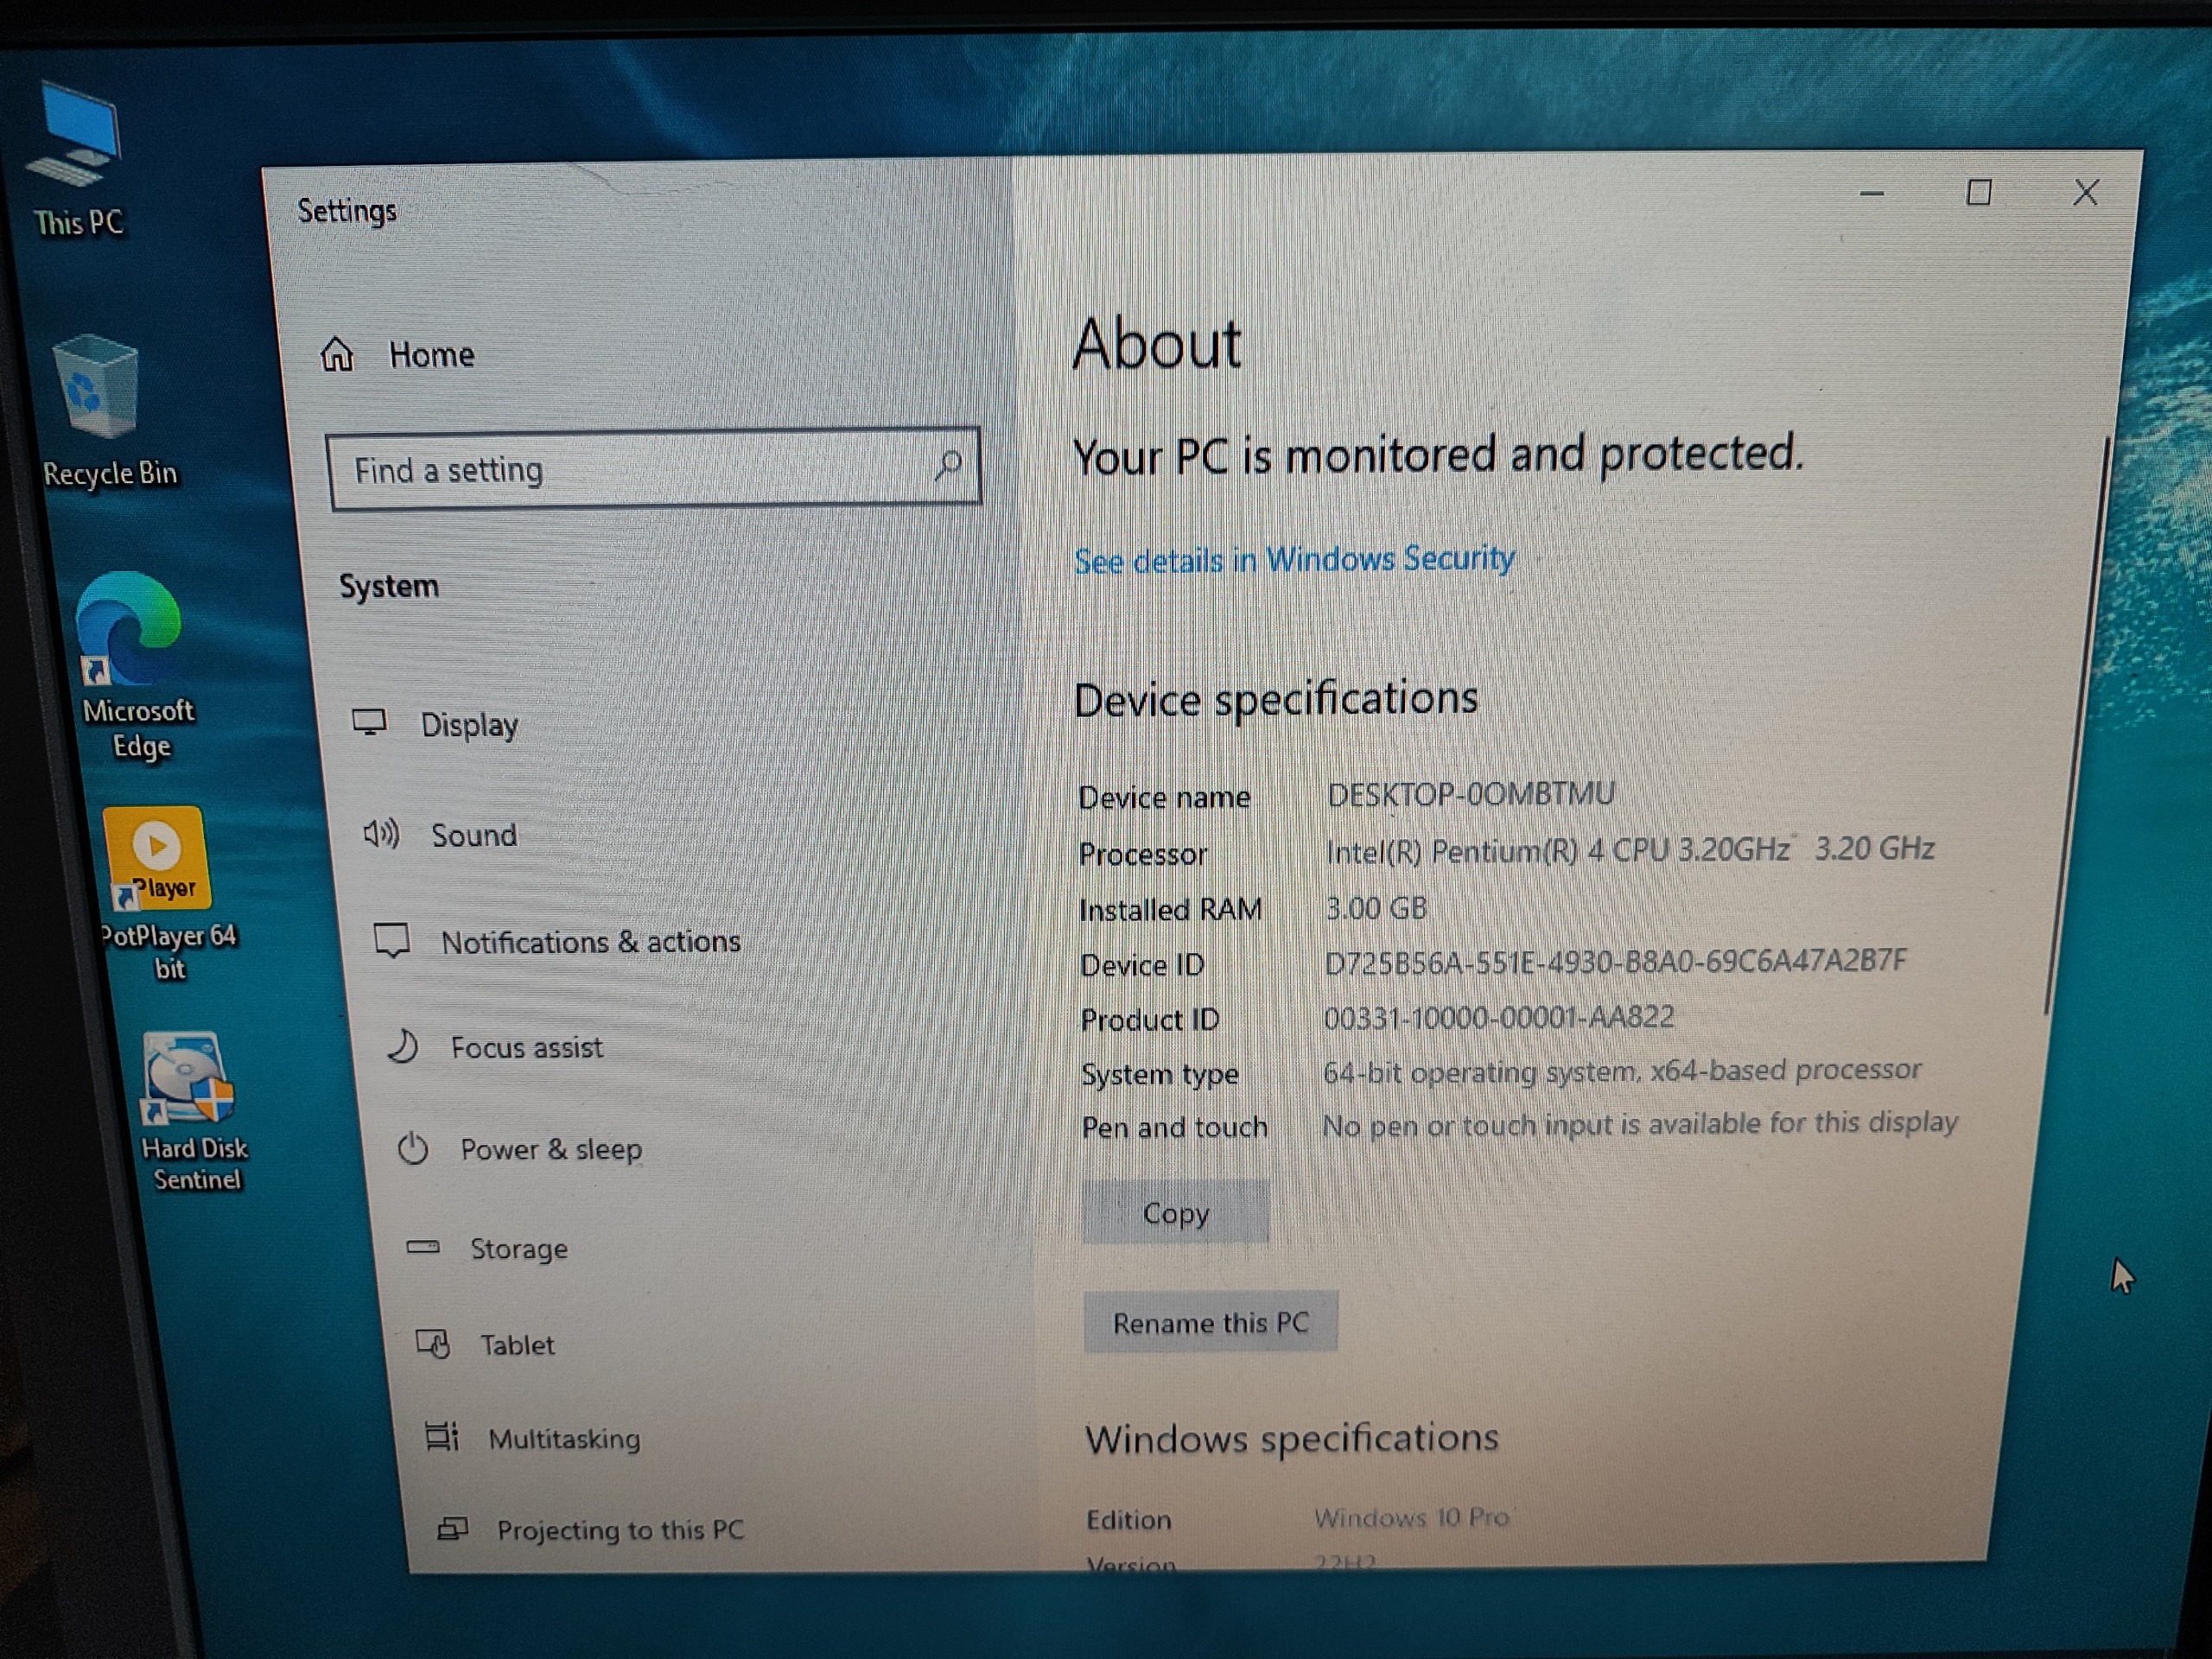Click the Copy button under device specifications
Viewport: 2212px width, 1659px height.
[x=1175, y=1213]
